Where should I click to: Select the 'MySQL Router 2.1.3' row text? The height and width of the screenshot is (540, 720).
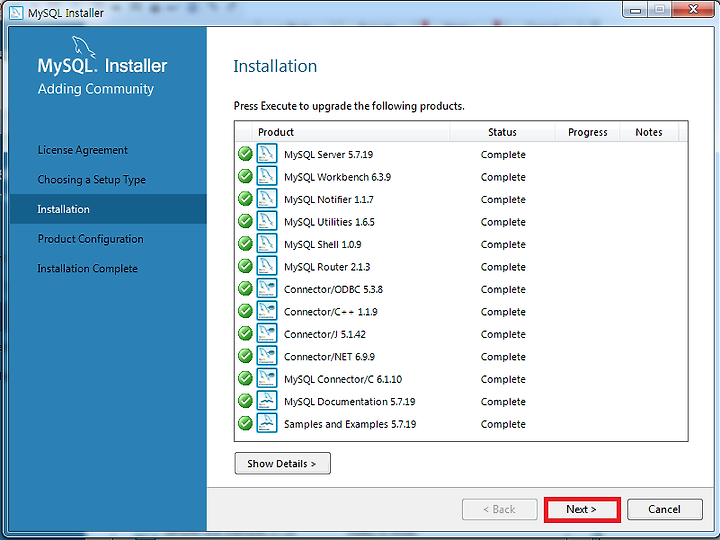[327, 267]
